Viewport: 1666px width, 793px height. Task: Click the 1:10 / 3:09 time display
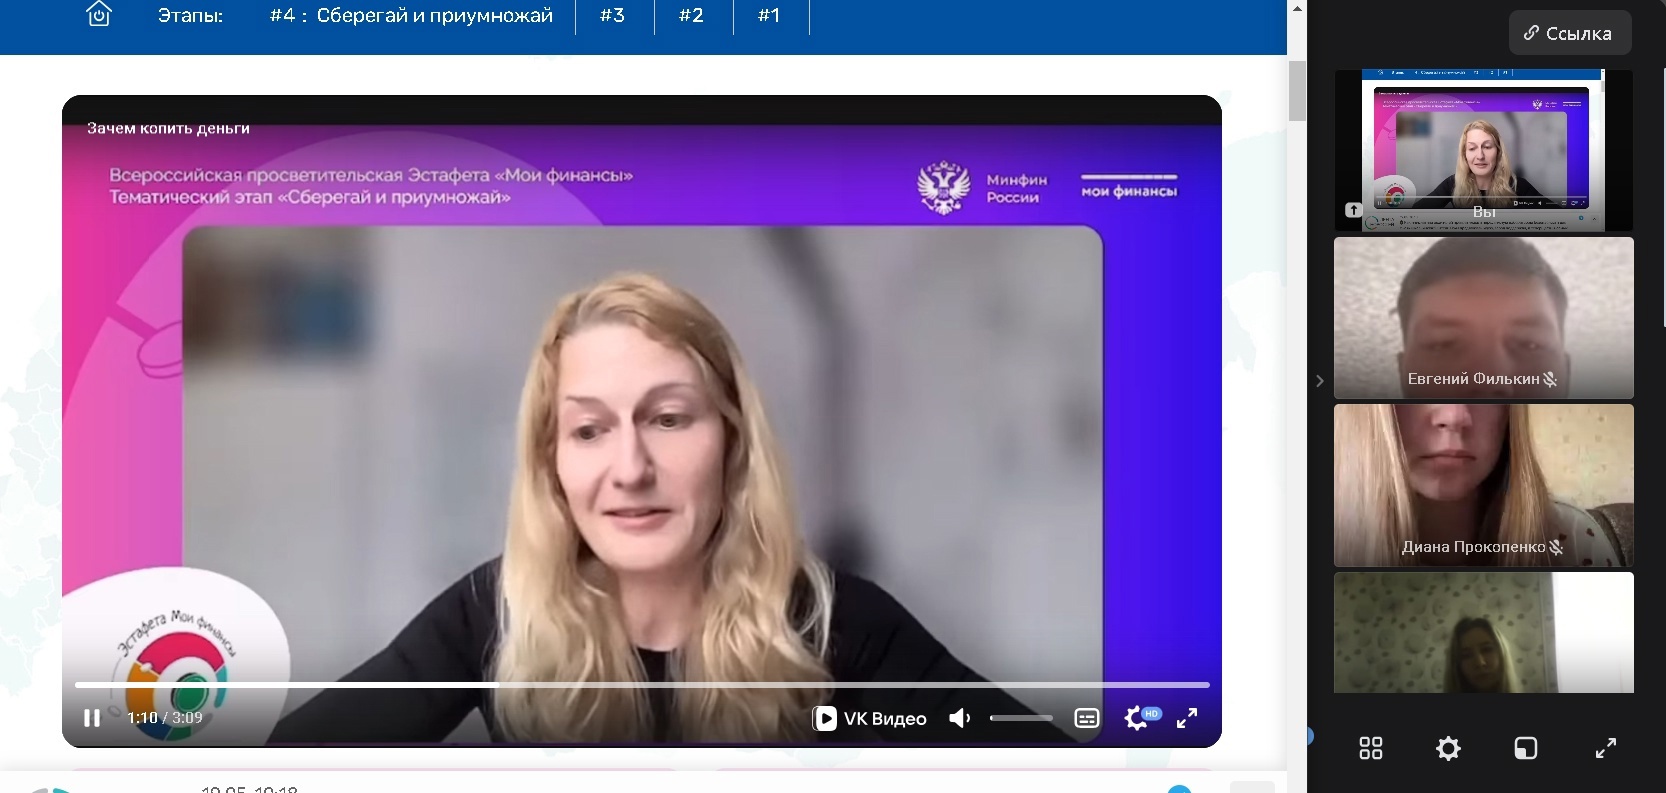point(165,718)
